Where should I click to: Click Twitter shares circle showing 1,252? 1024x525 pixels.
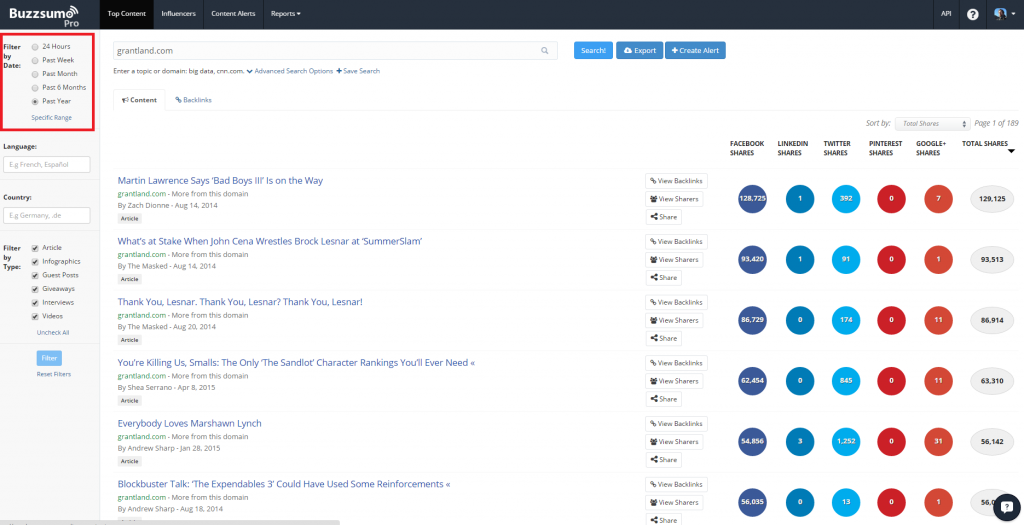pyautogui.click(x=846, y=441)
